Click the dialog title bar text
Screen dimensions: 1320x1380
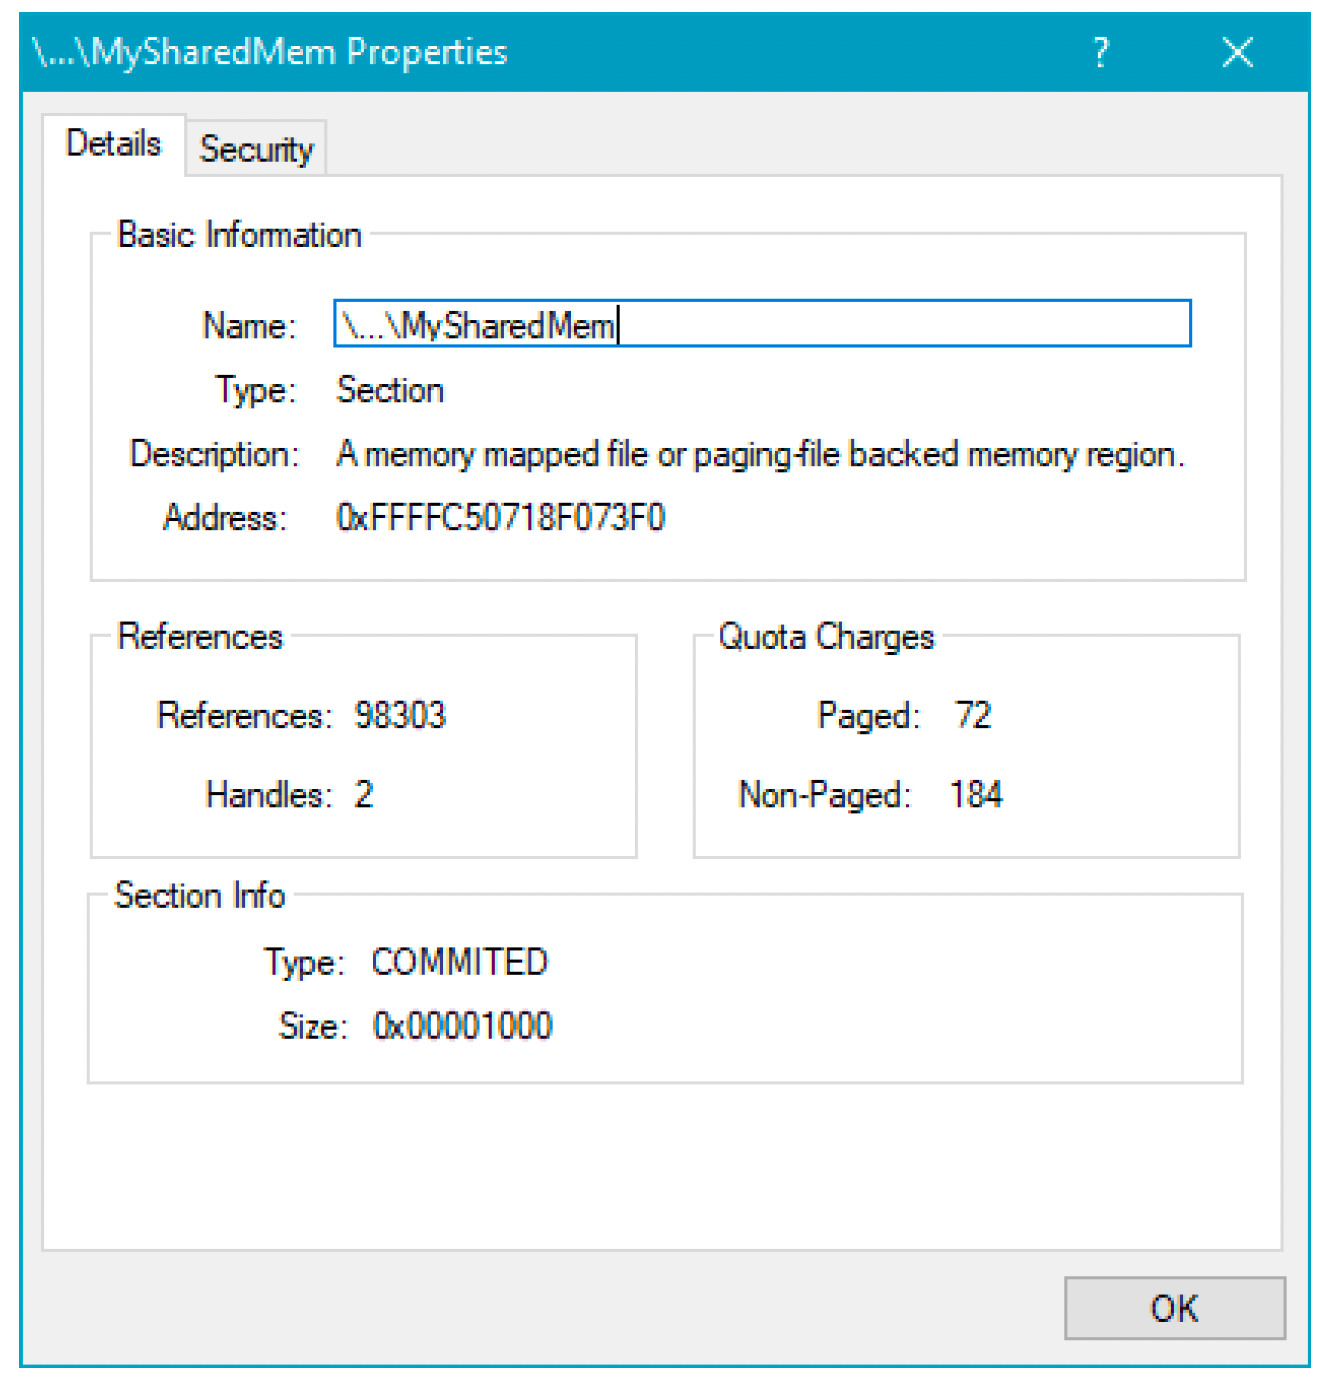click(270, 52)
